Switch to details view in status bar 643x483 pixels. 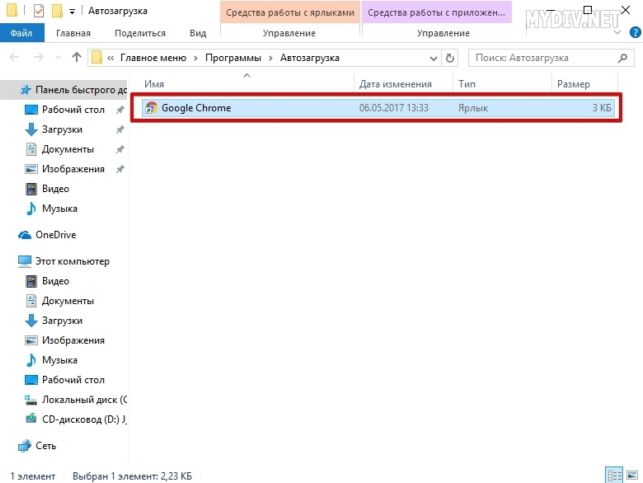click(614, 475)
